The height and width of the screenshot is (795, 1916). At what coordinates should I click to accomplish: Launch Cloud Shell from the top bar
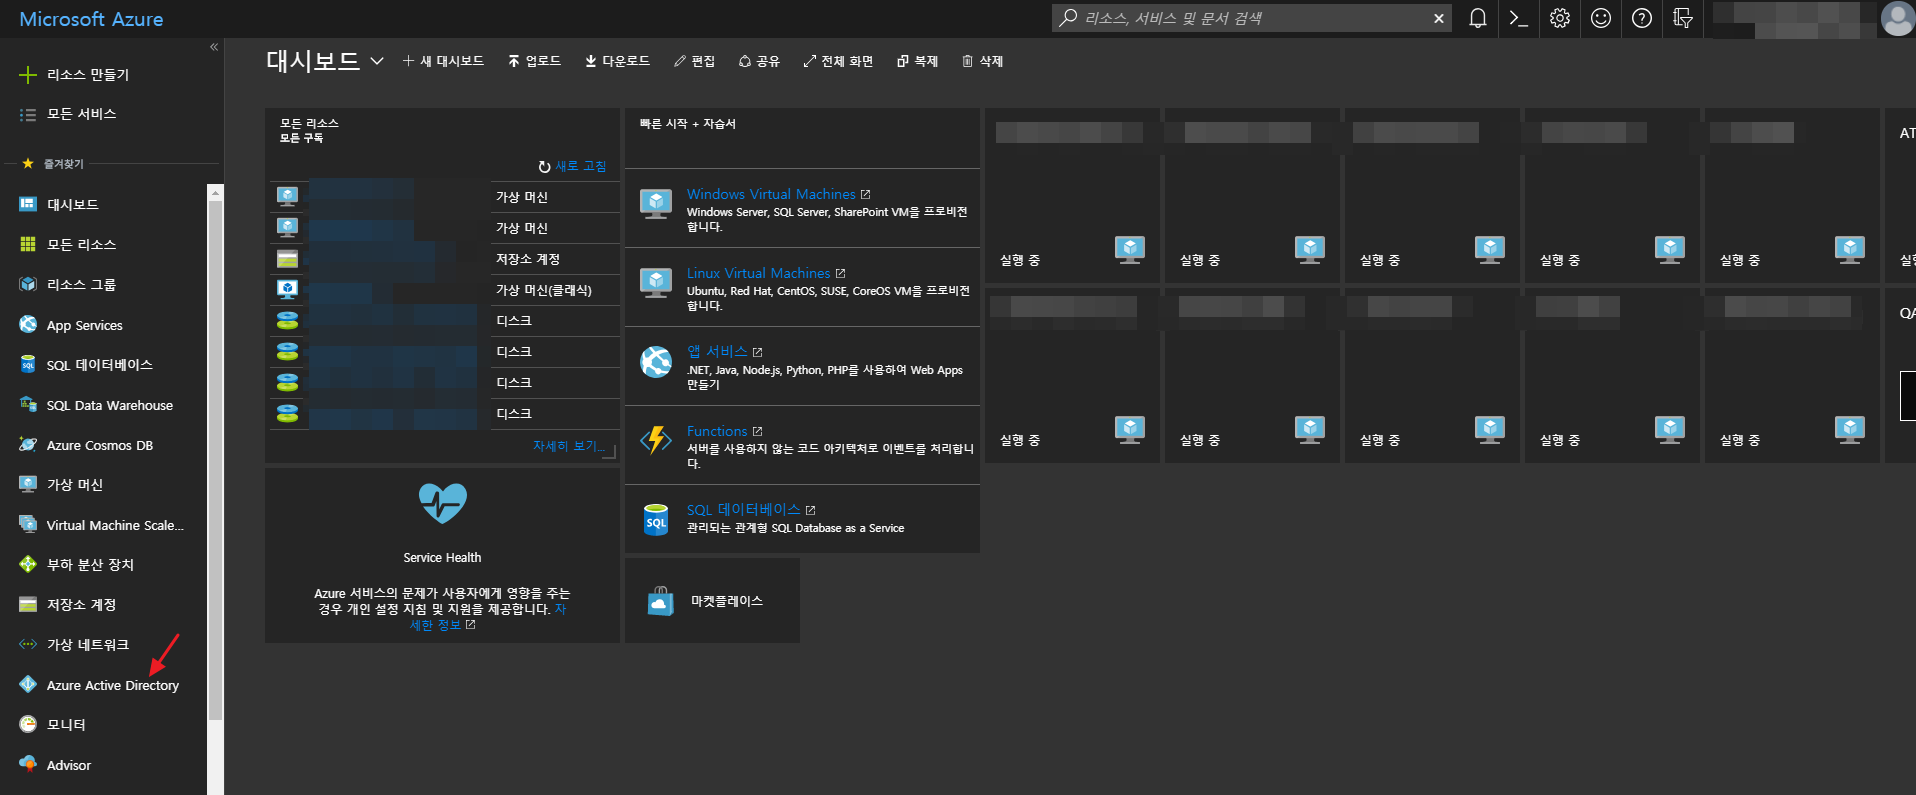click(x=1518, y=18)
